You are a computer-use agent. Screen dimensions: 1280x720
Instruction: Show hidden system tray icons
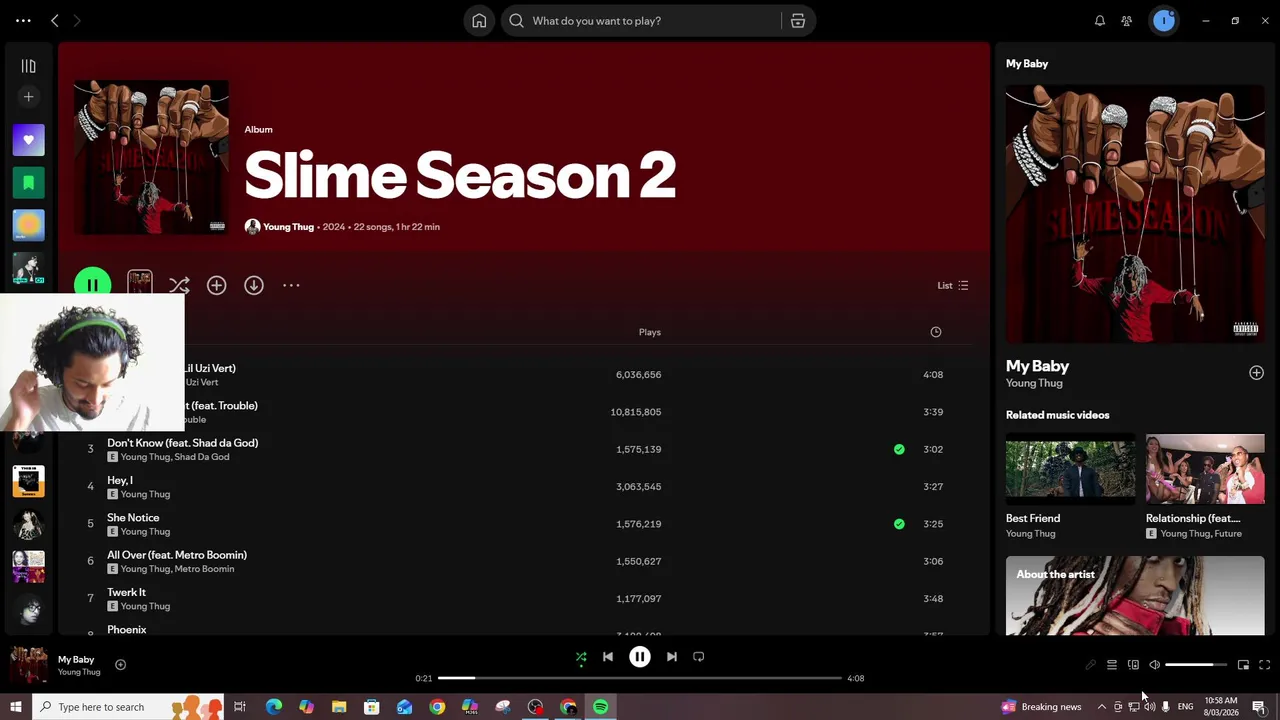1101,707
